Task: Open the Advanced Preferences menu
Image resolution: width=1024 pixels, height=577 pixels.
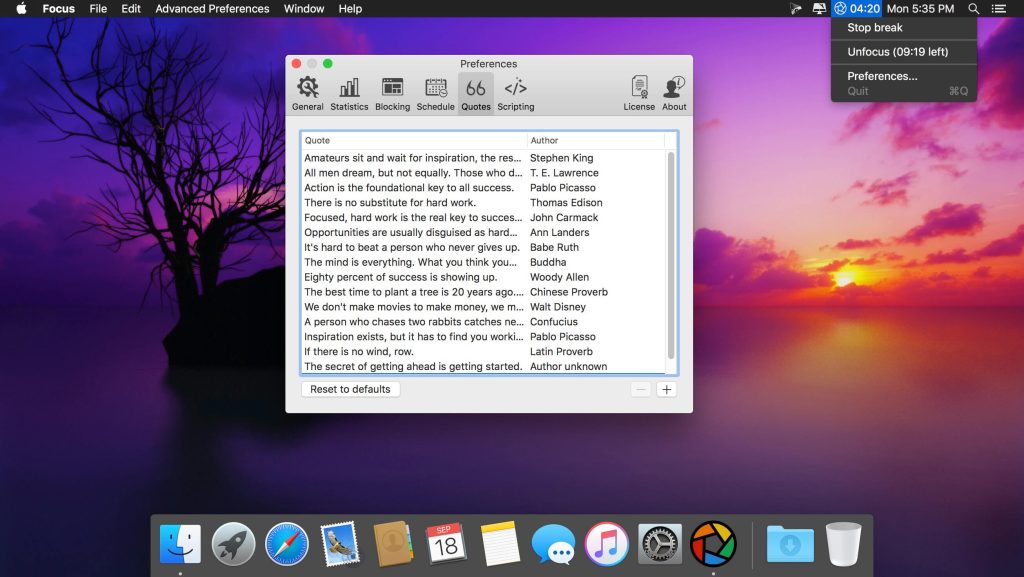Action: (x=212, y=9)
